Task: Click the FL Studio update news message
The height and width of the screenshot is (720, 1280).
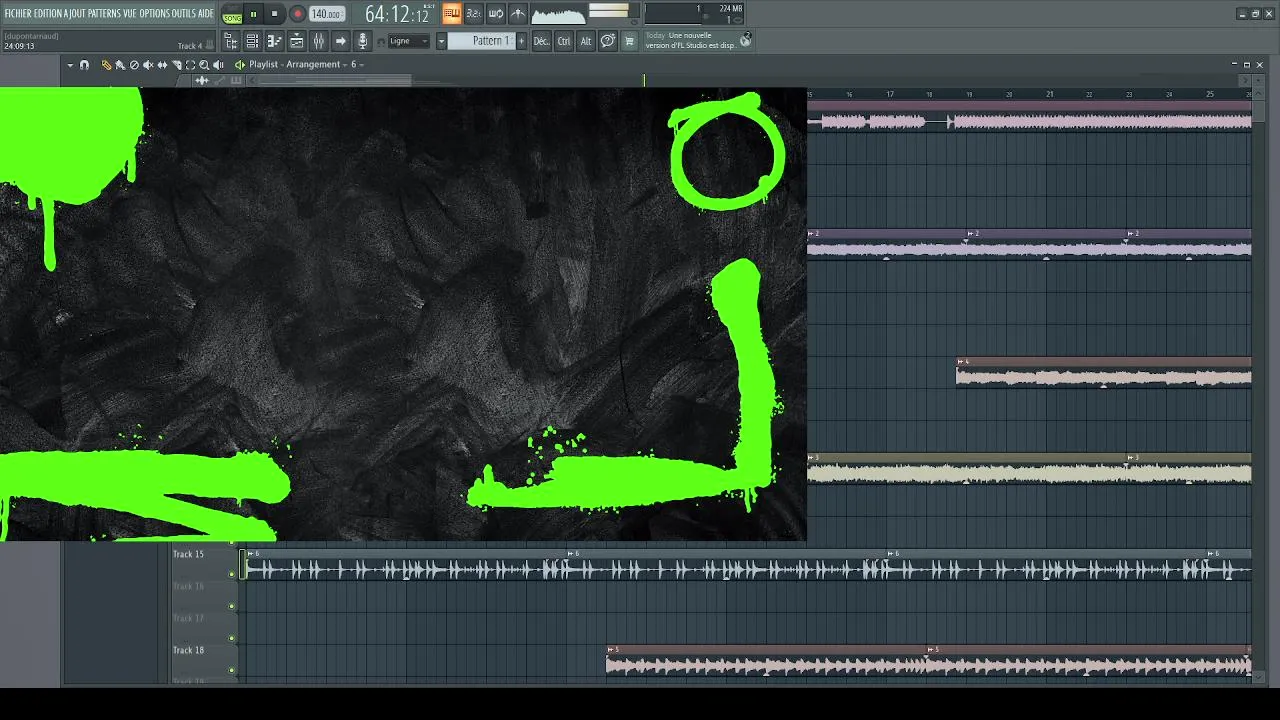Action: click(690, 40)
